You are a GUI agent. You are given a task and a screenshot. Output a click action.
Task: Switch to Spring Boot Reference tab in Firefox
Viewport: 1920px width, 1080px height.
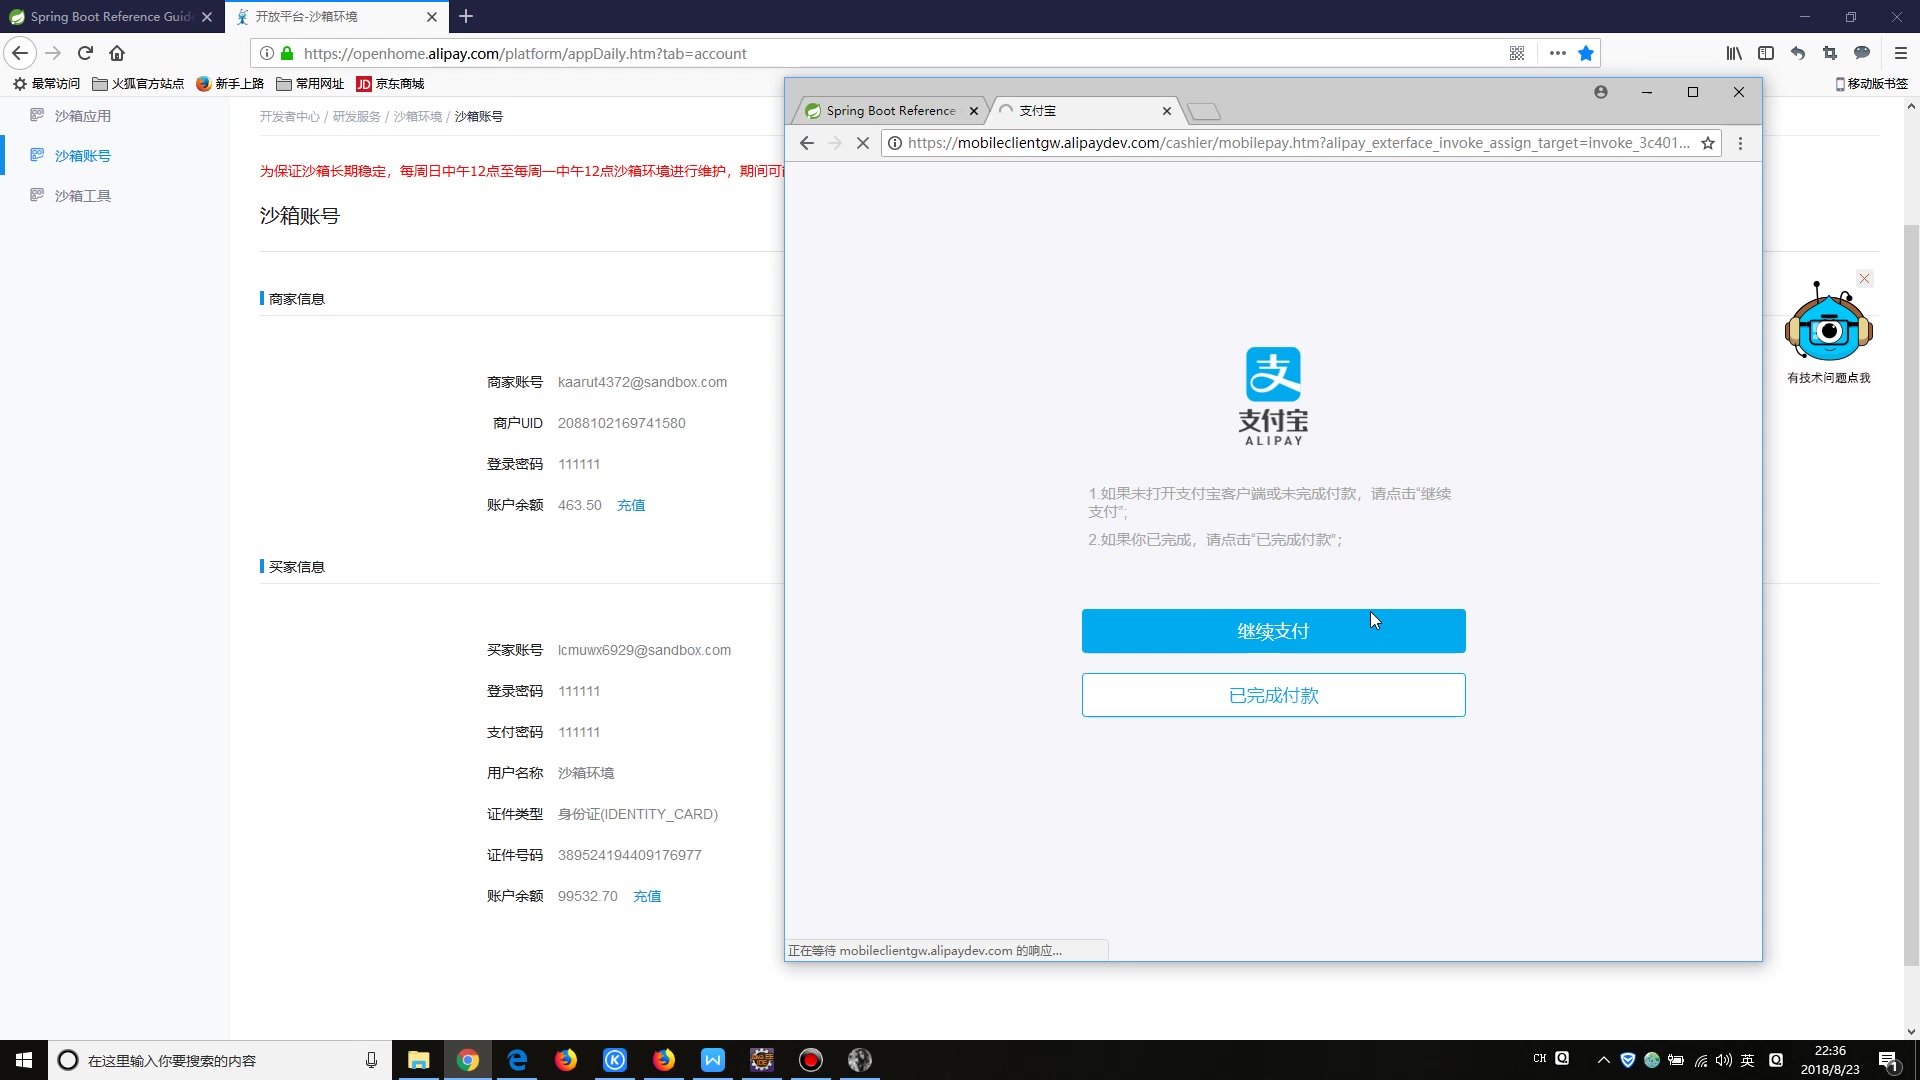coord(111,16)
